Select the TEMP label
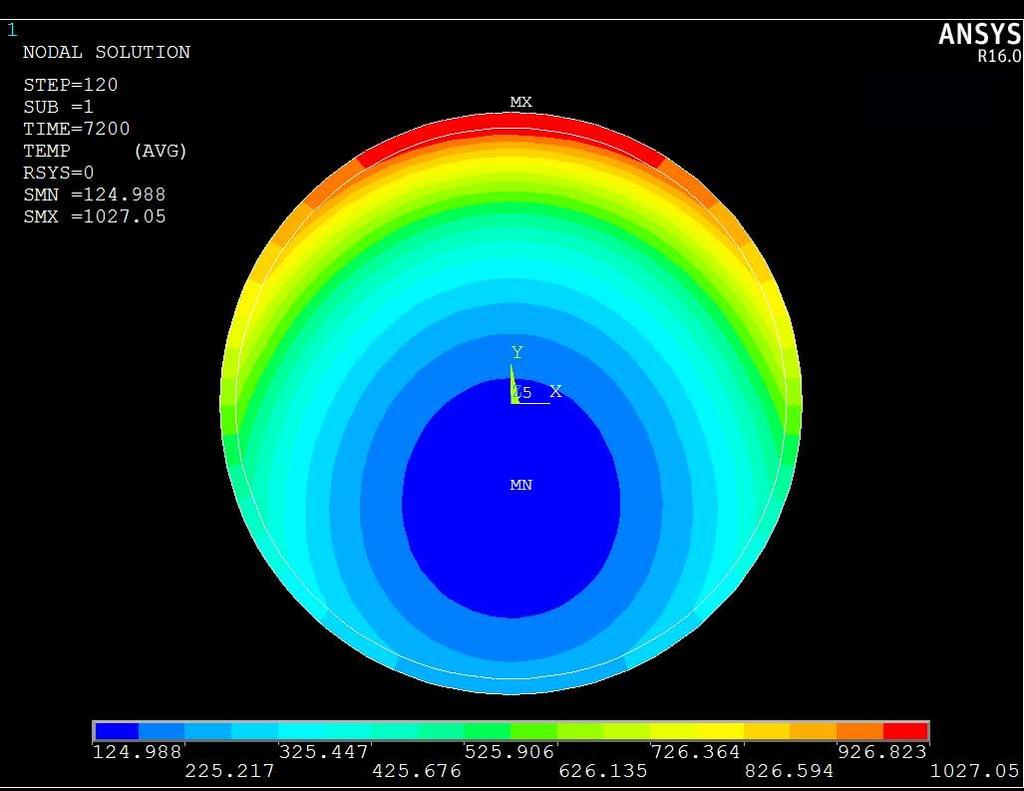Screen dimensions: 1024x791 [47, 151]
